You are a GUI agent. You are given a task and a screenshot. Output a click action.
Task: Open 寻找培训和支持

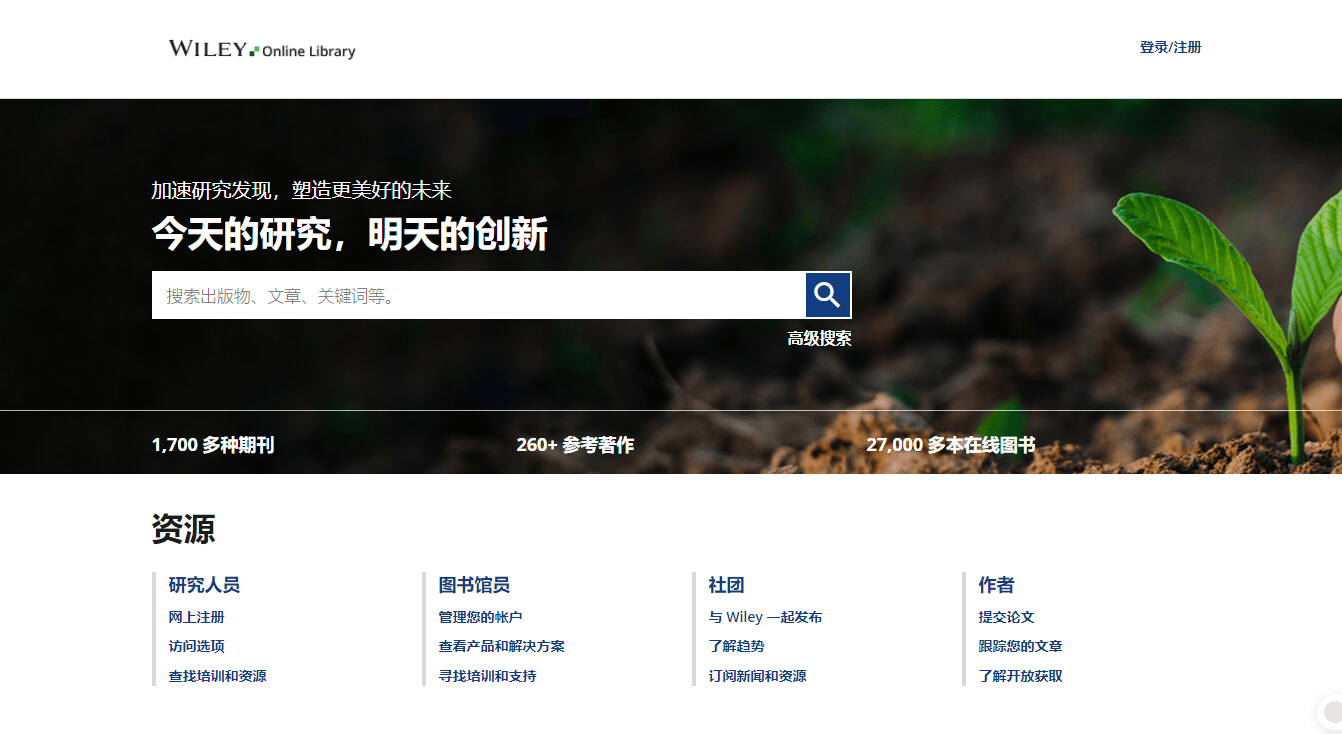pos(485,676)
